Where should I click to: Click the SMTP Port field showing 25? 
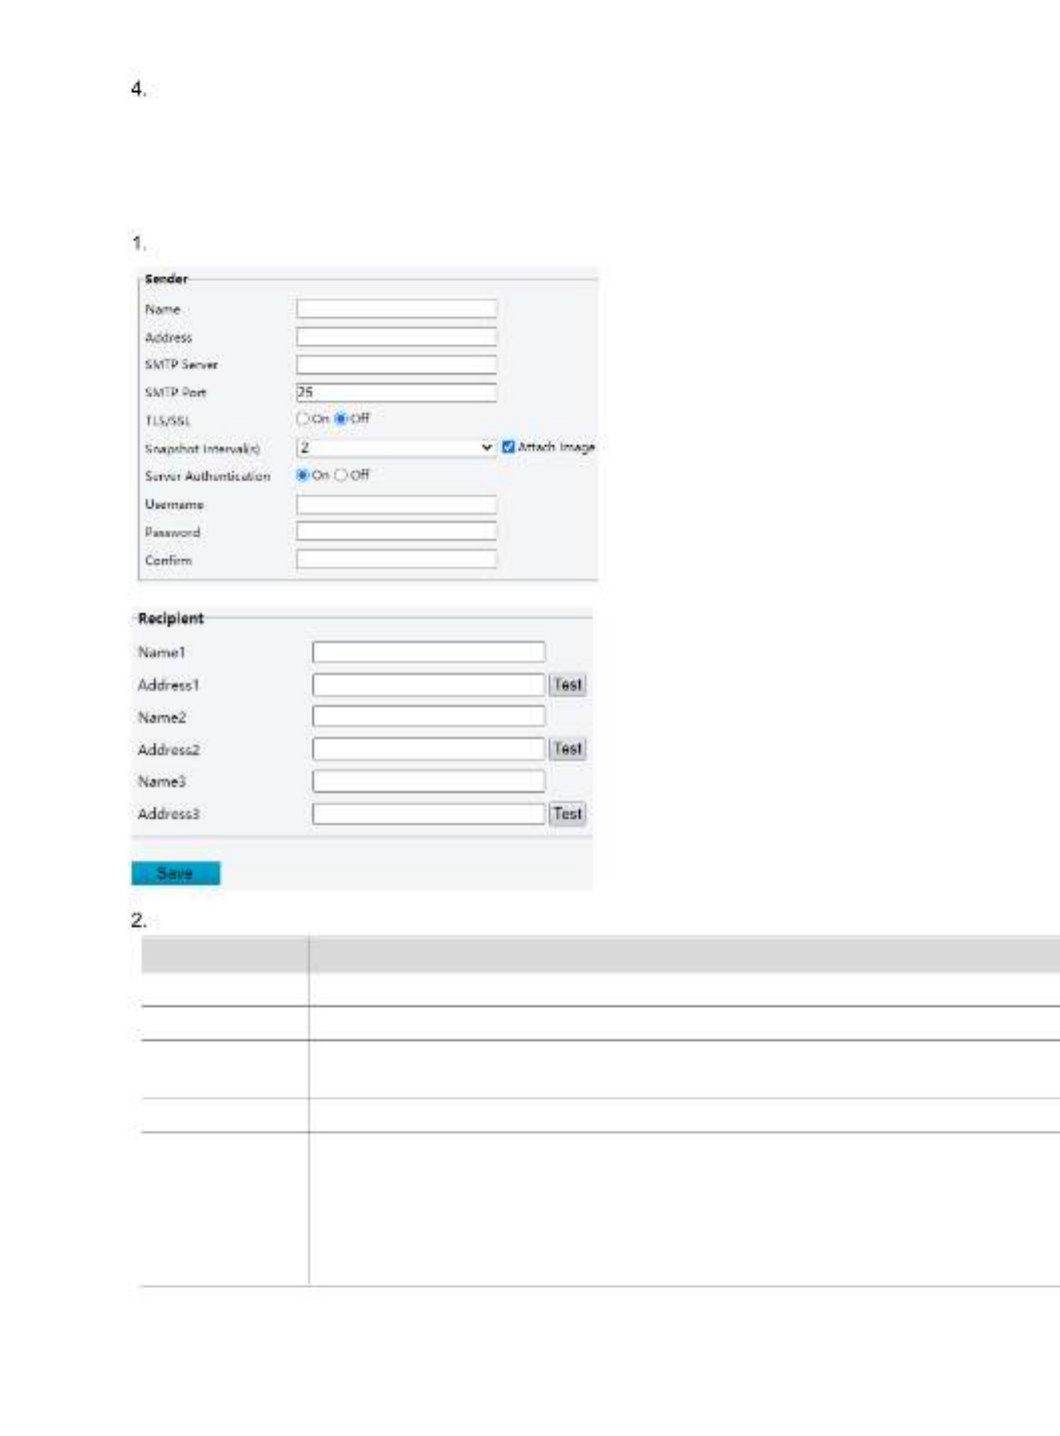396,392
